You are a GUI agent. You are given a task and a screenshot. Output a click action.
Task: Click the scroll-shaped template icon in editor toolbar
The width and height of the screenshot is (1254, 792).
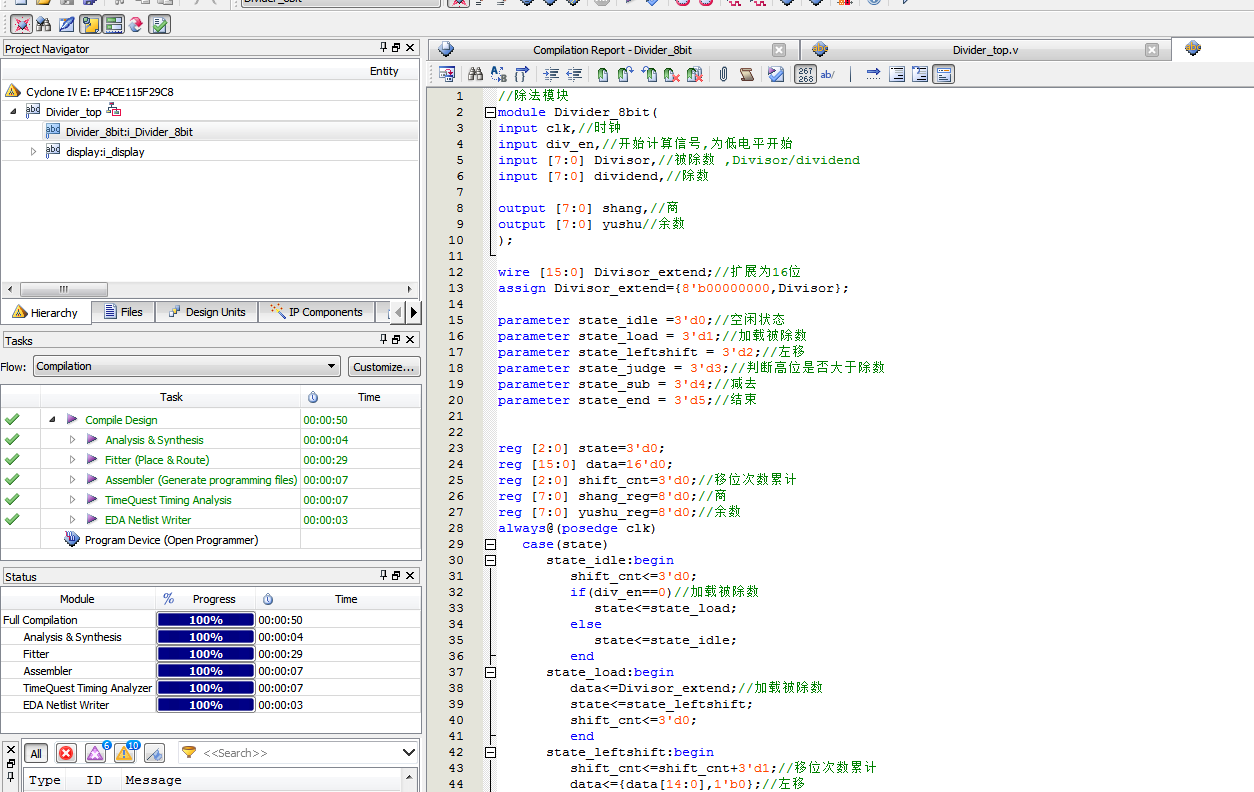point(747,74)
